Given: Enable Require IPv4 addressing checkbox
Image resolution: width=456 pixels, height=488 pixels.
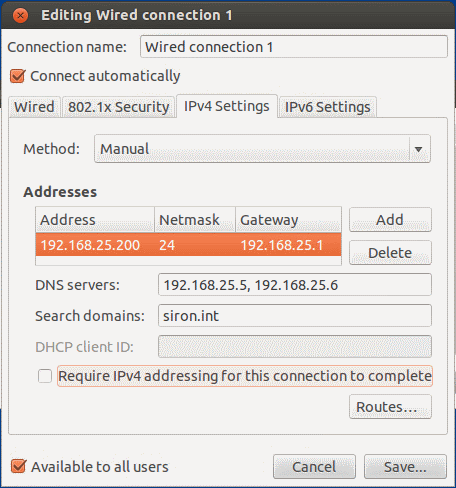Looking at the screenshot, I should (x=45, y=376).
